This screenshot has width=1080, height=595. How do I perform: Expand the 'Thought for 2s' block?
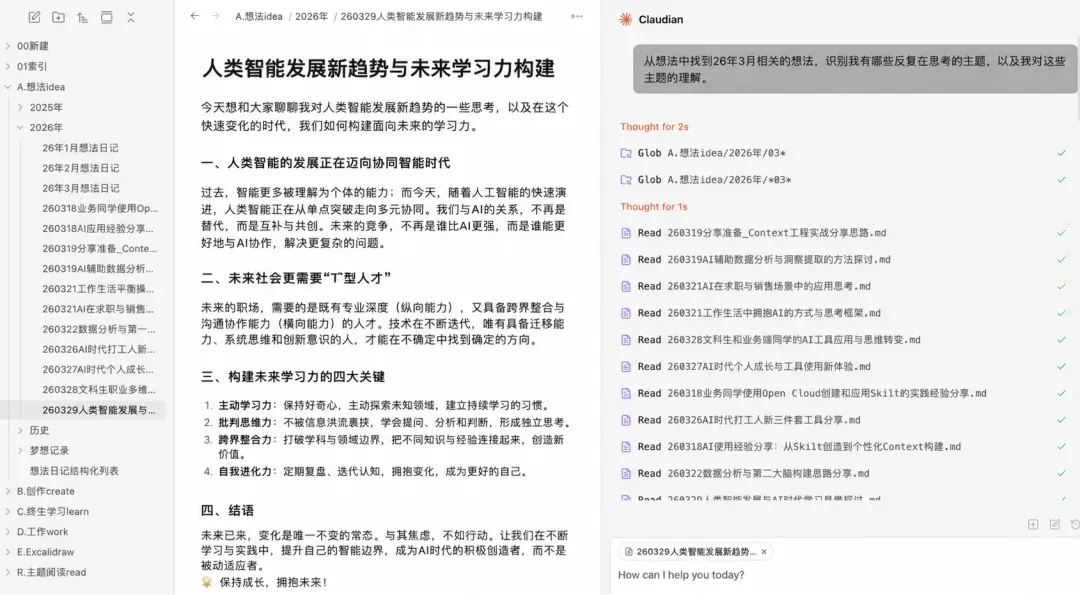point(654,127)
